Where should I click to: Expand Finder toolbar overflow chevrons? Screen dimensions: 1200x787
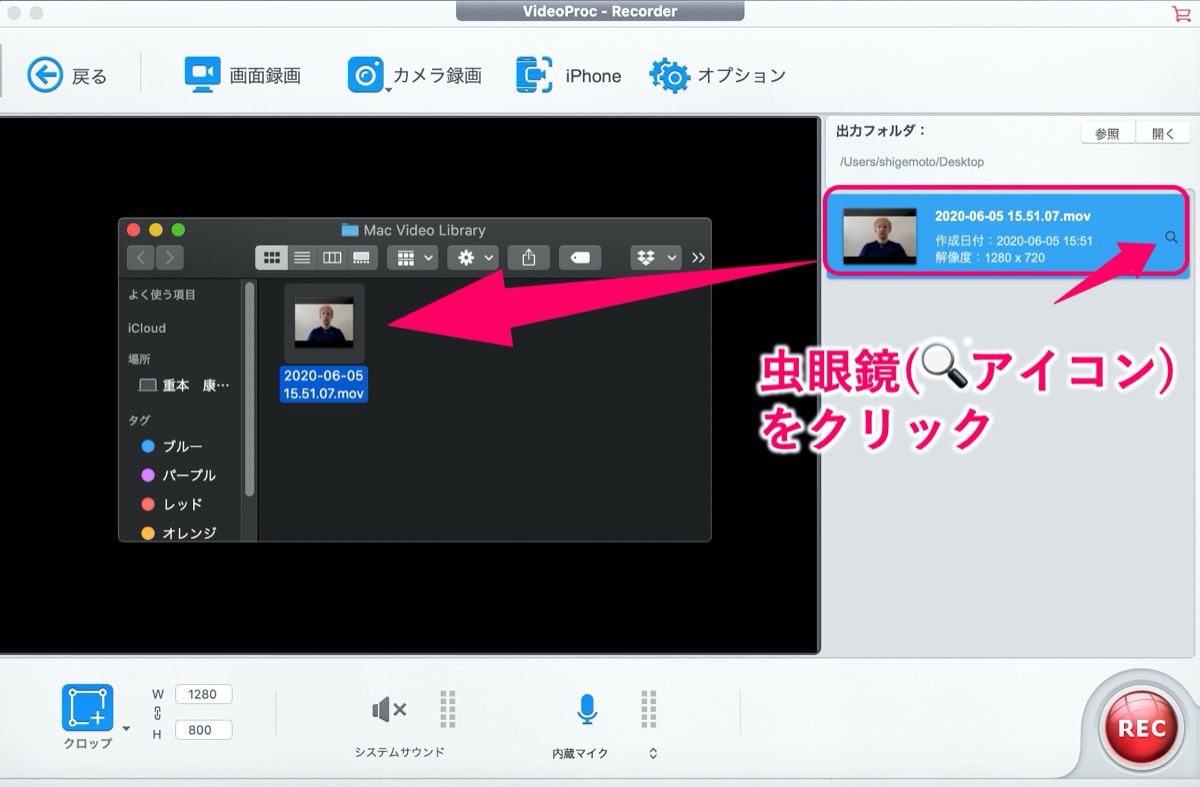[x=698, y=258]
